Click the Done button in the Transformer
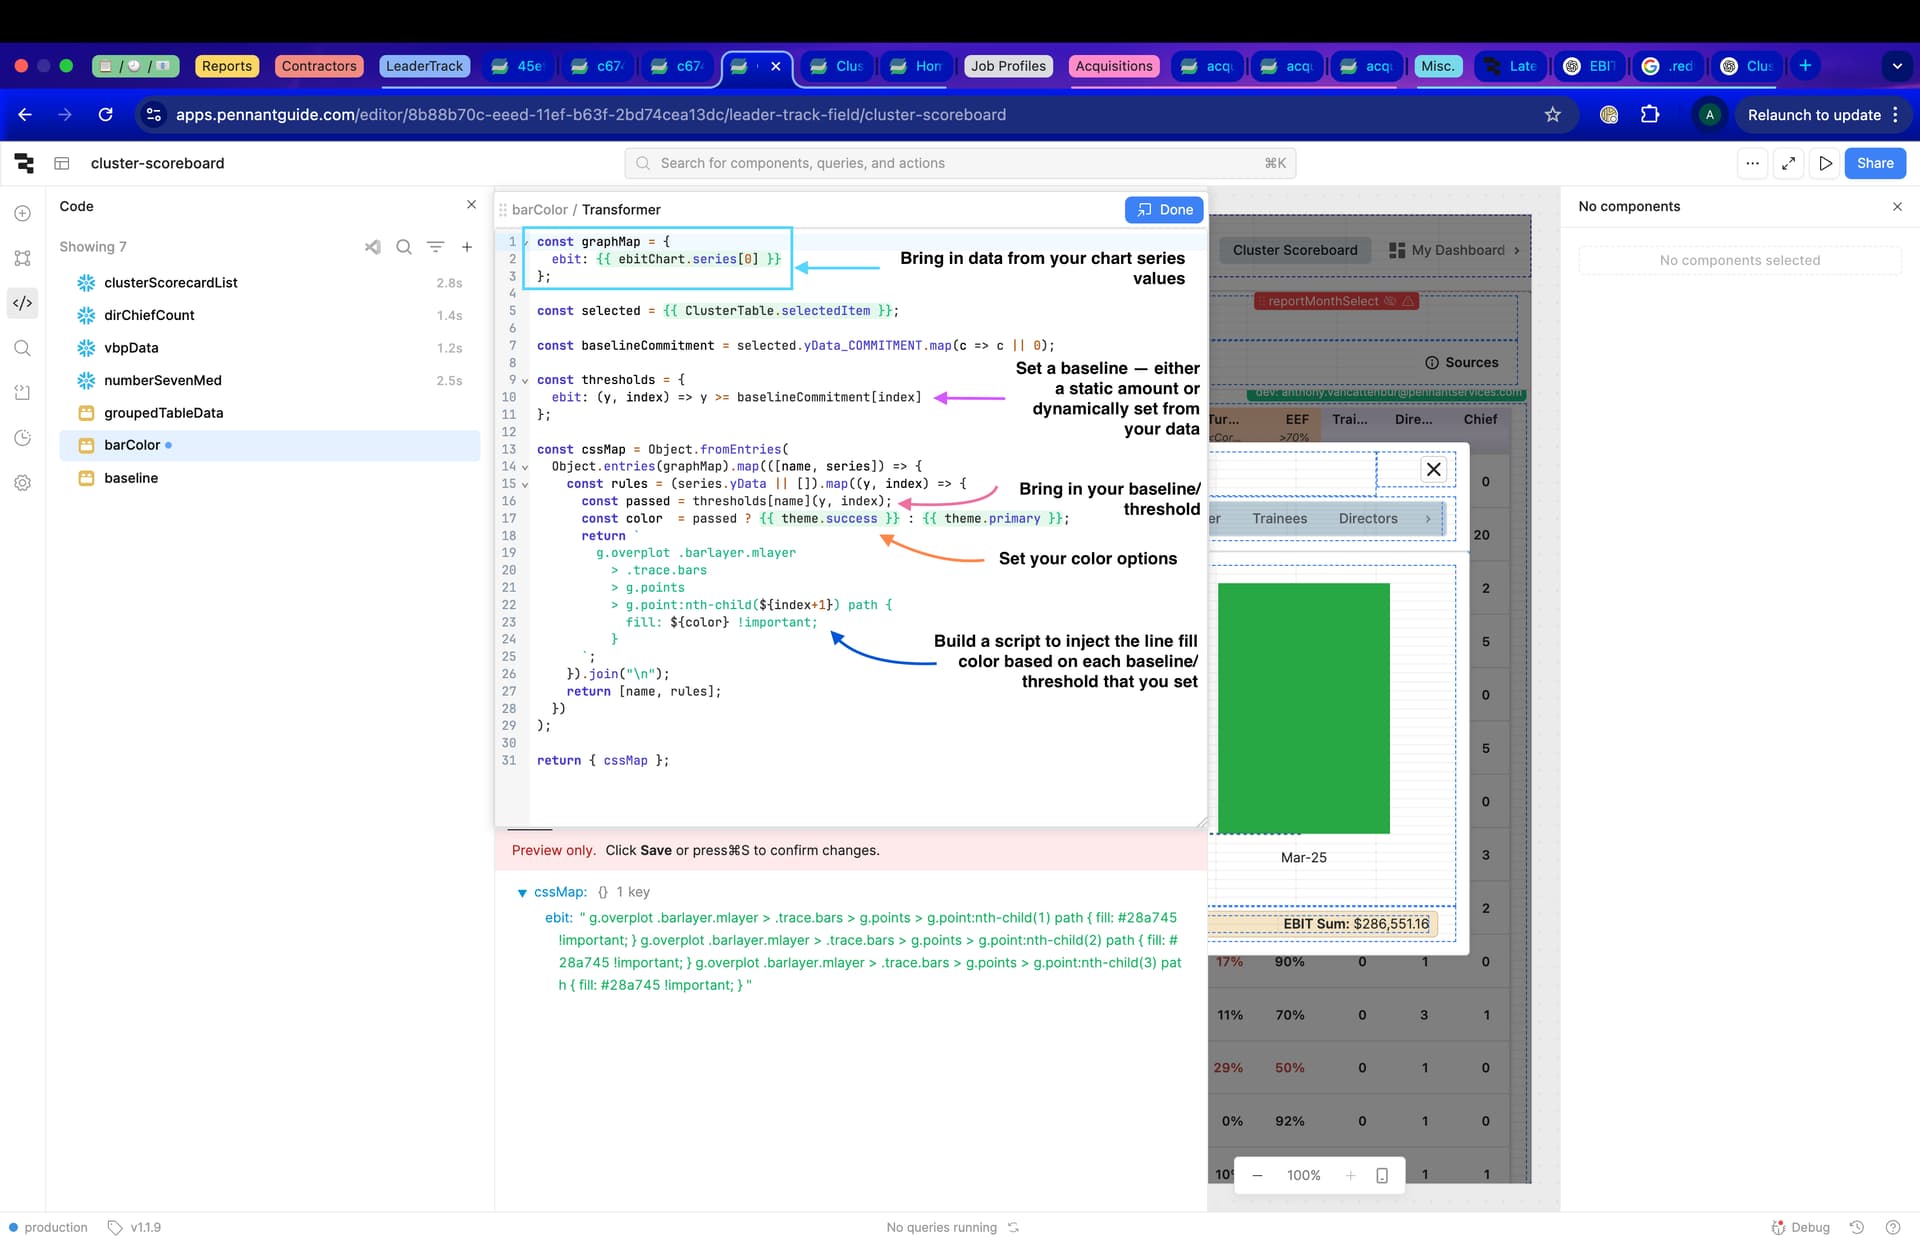The height and width of the screenshot is (1243, 1920). (x=1164, y=209)
